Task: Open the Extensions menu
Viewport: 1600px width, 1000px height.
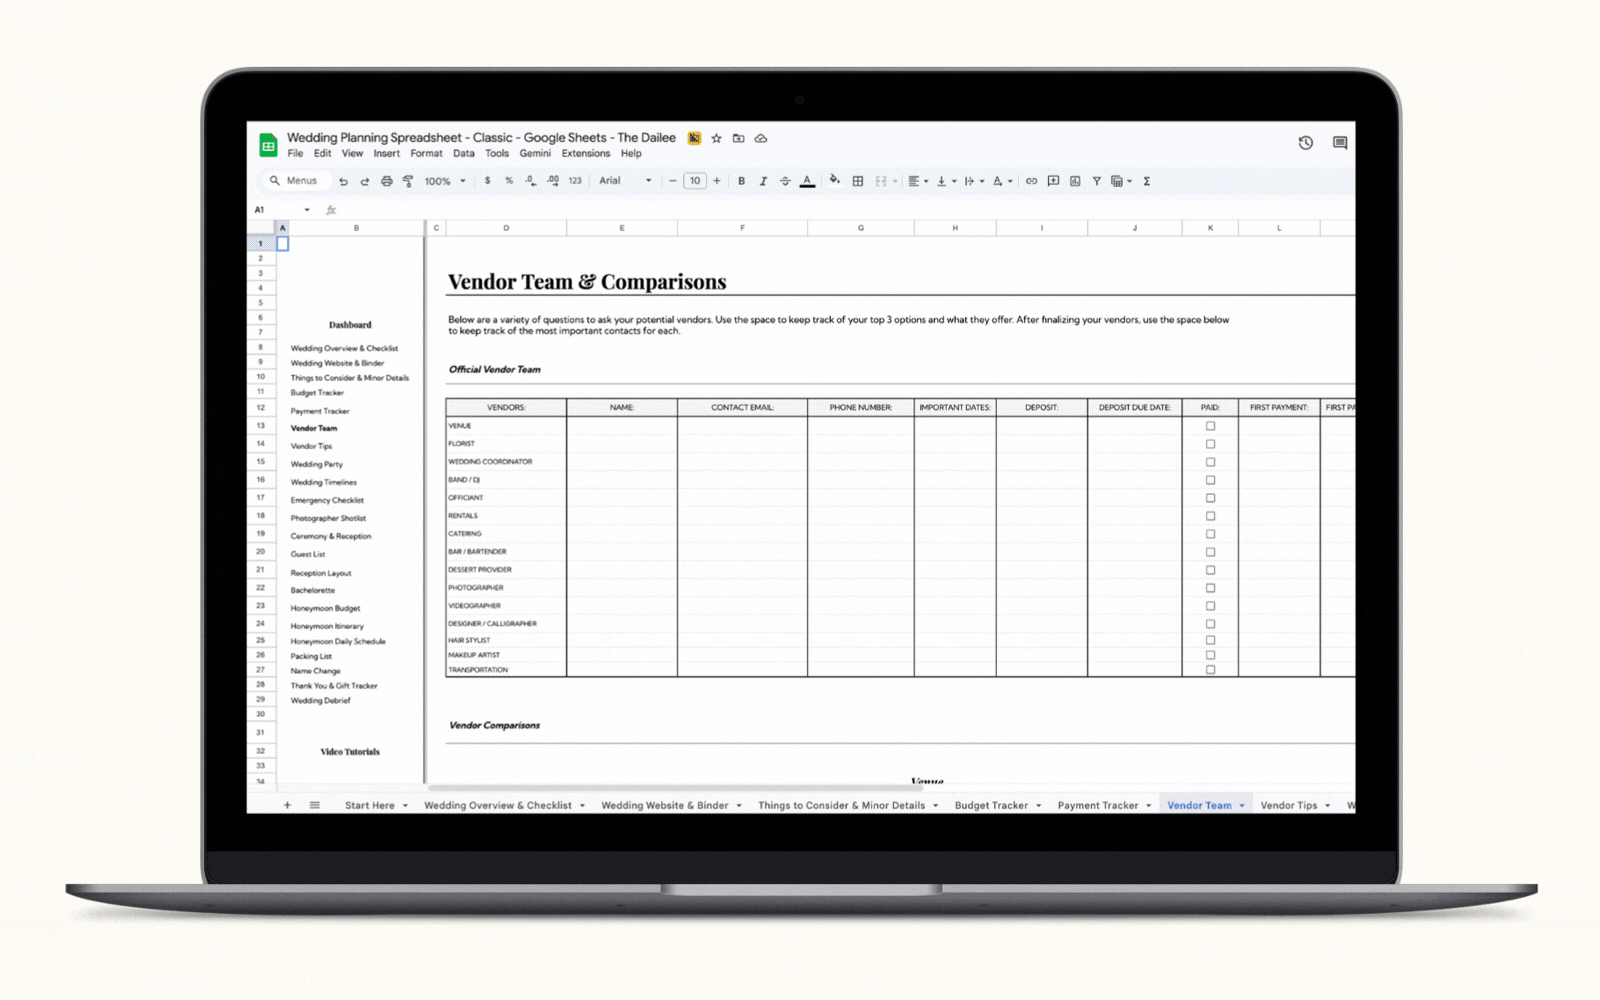Action: (x=585, y=154)
